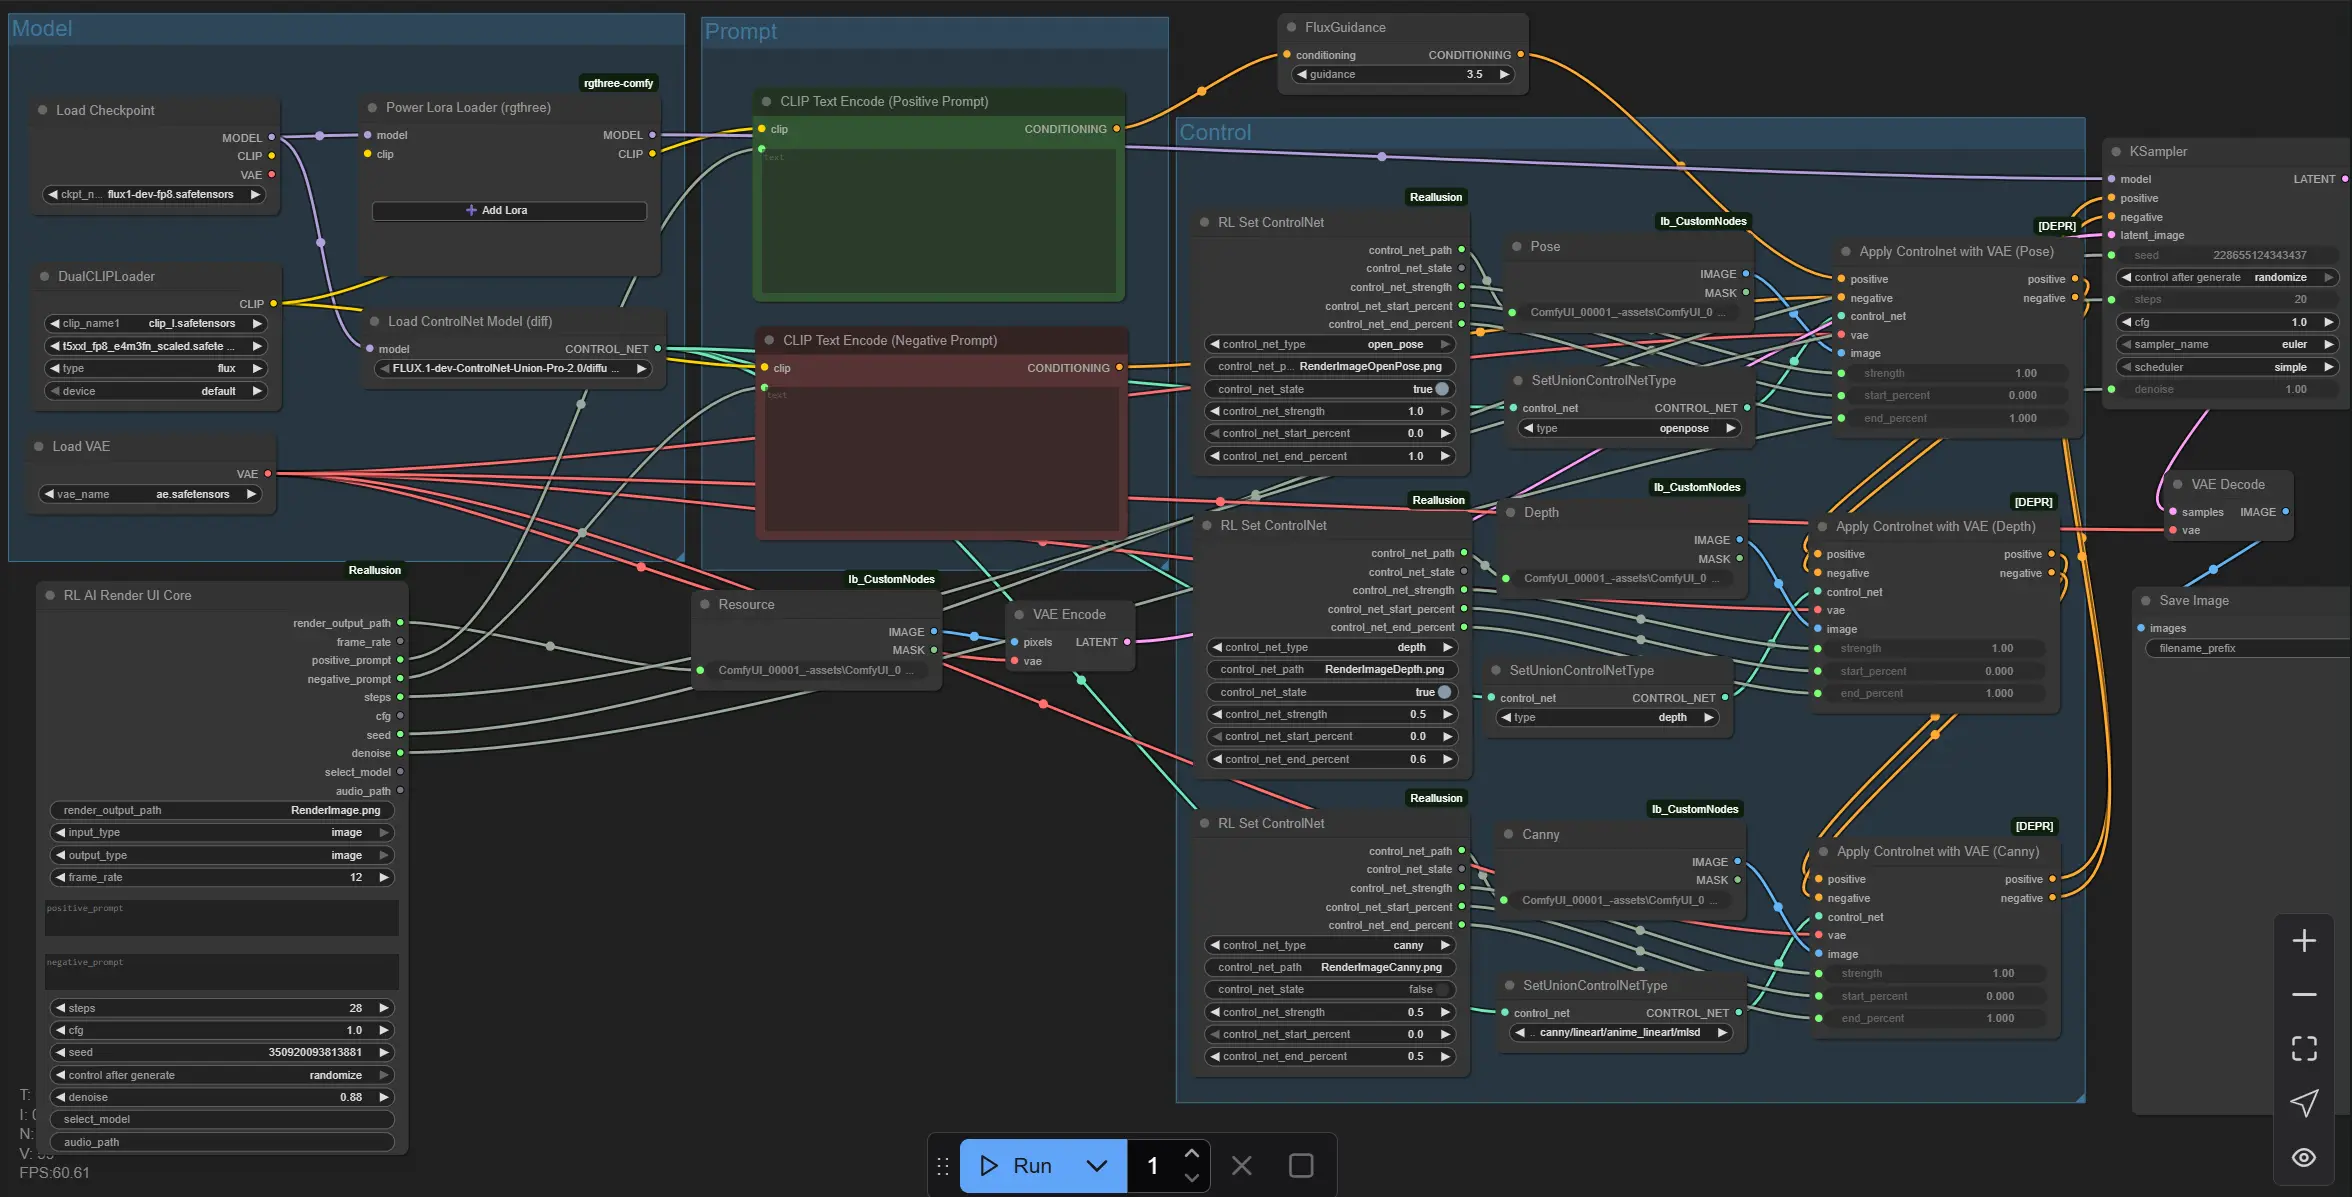Change control_net_type open_pose option
This screenshot has height=1197, width=2352.
point(1330,344)
